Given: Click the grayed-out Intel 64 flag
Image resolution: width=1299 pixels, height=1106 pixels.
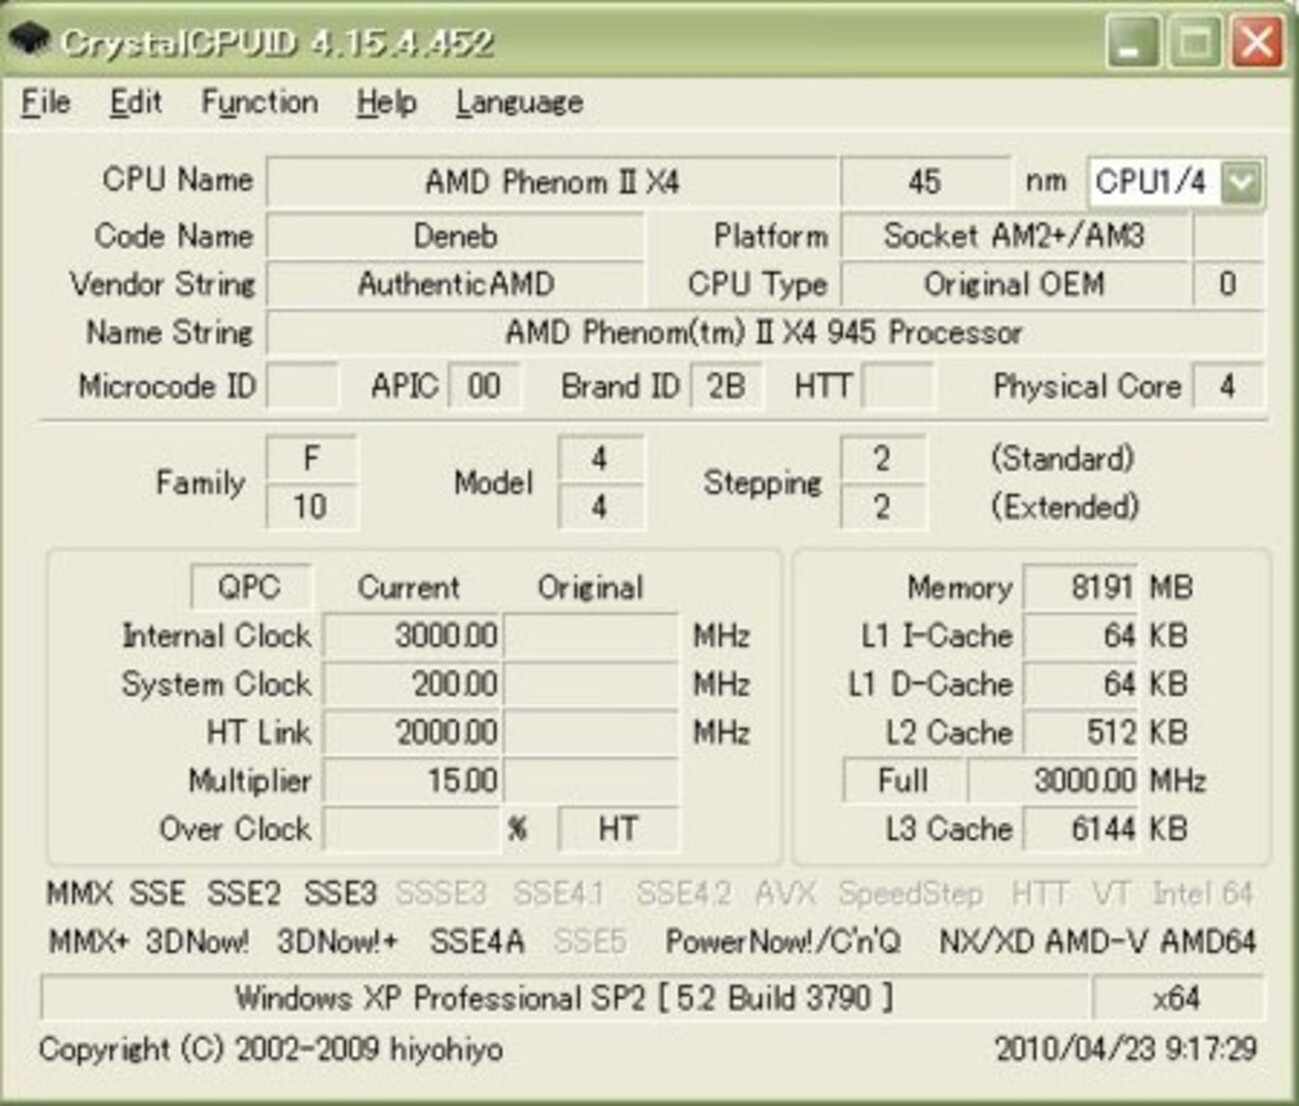Looking at the screenshot, I should point(1203,893).
